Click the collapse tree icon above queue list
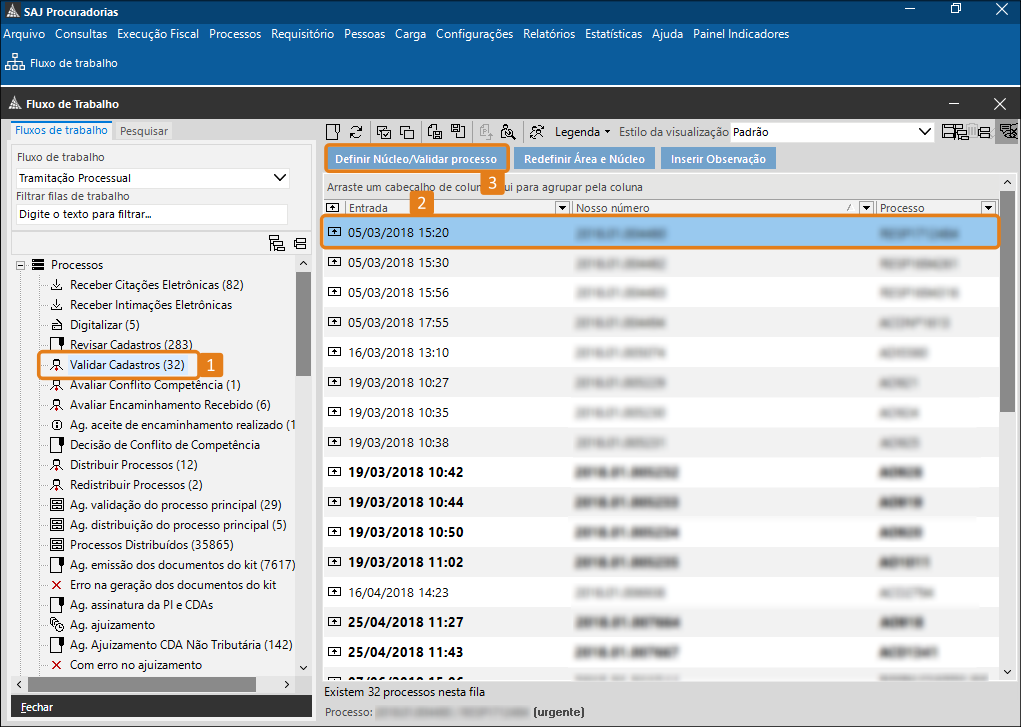This screenshot has height=727, width=1021. (x=300, y=243)
